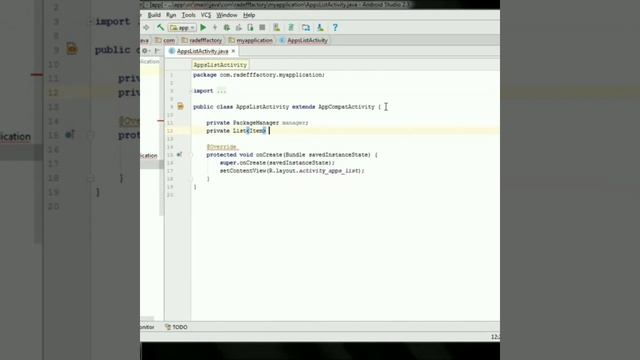
Task: Click the class gutter icon on line 9
Action: 180,107
